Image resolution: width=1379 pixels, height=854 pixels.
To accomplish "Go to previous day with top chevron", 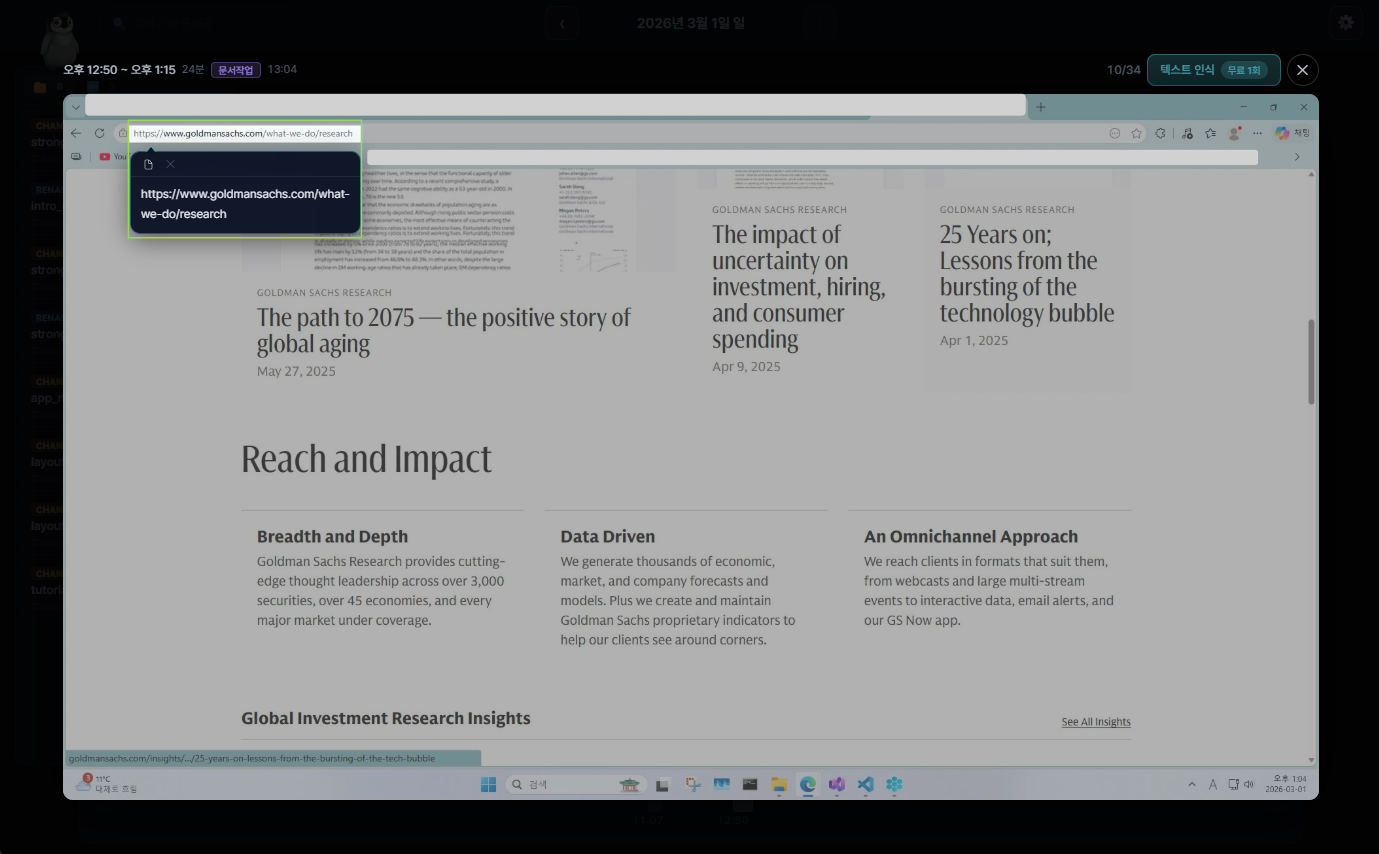I will tap(562, 23).
